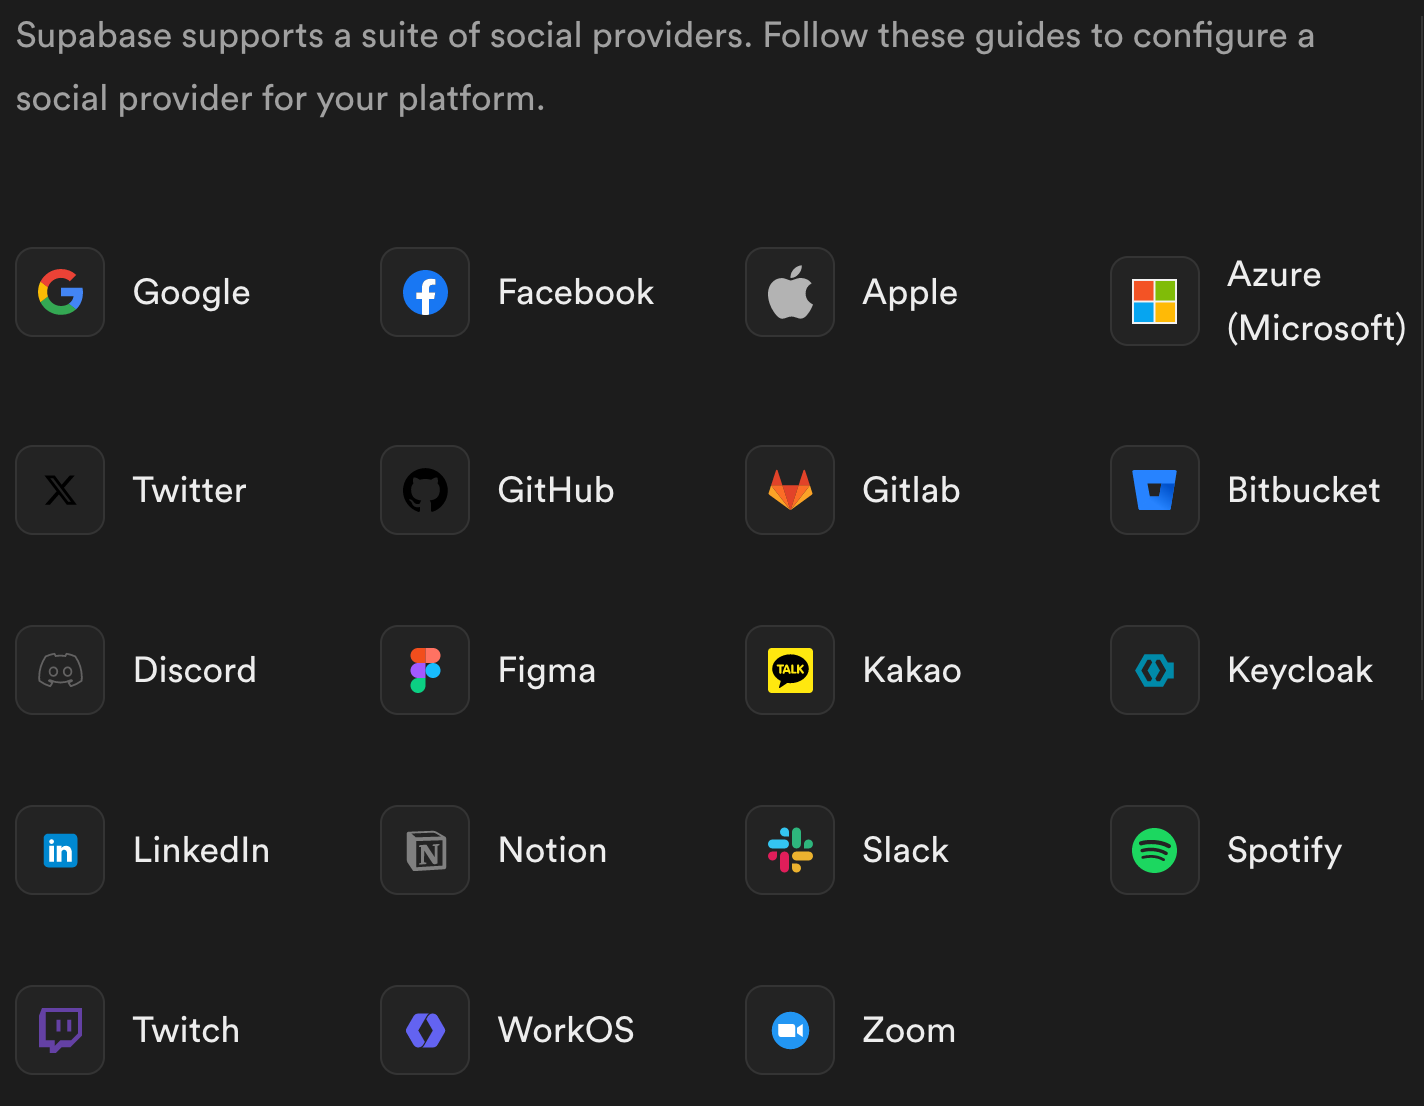The height and width of the screenshot is (1106, 1424).
Task: Open the Keycloak text link
Action: point(1300,670)
